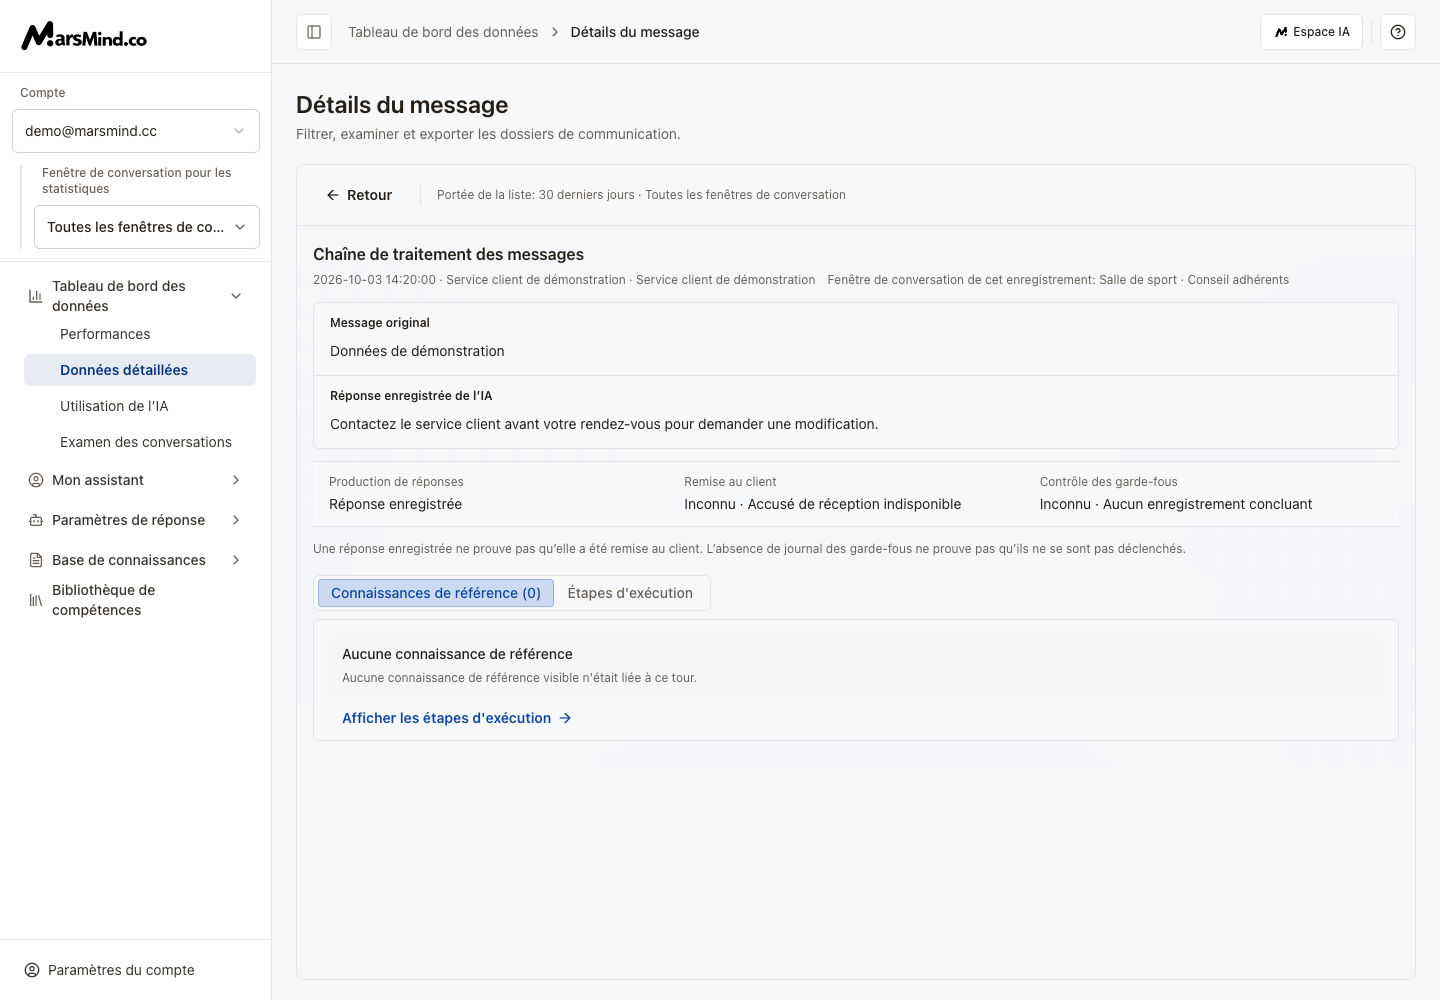This screenshot has width=1440, height=1000.
Task: Toggle the sidebar panel icon
Action: [314, 32]
